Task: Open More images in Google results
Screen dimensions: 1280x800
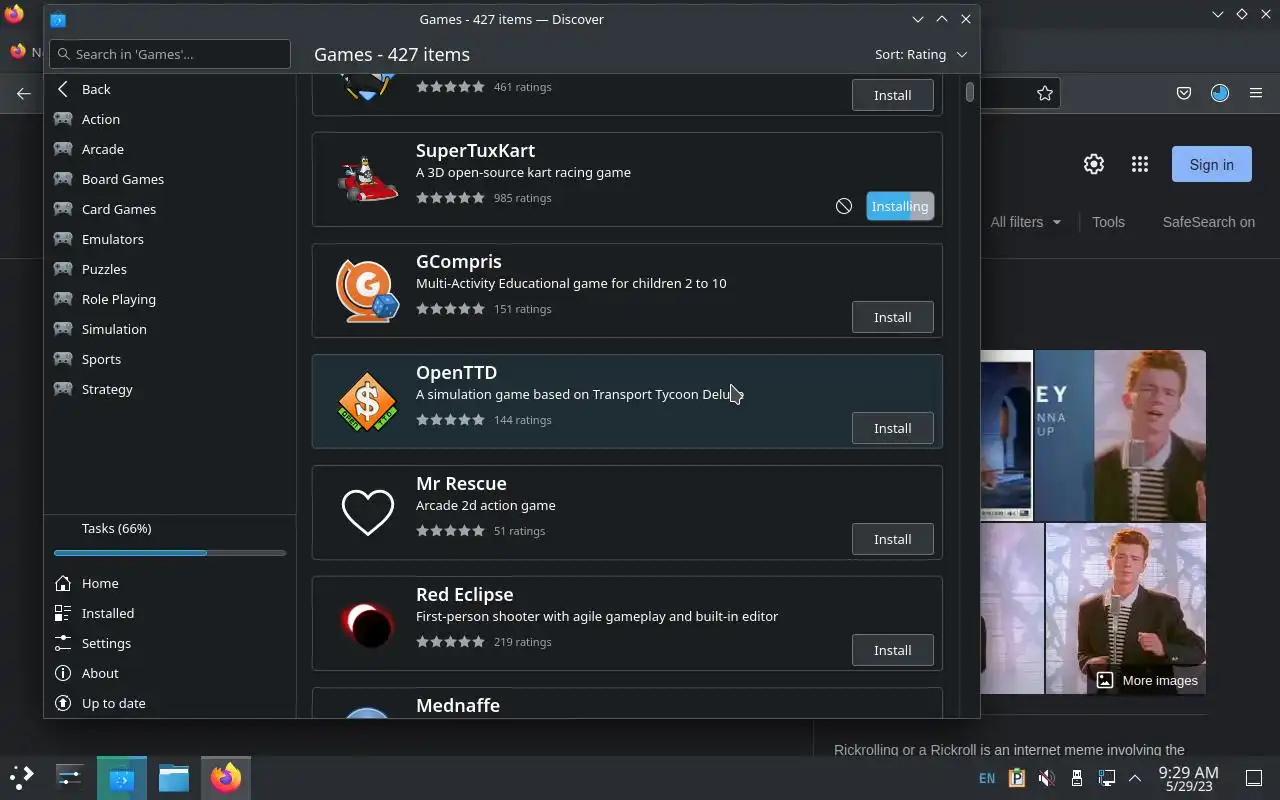Action: point(1147,680)
